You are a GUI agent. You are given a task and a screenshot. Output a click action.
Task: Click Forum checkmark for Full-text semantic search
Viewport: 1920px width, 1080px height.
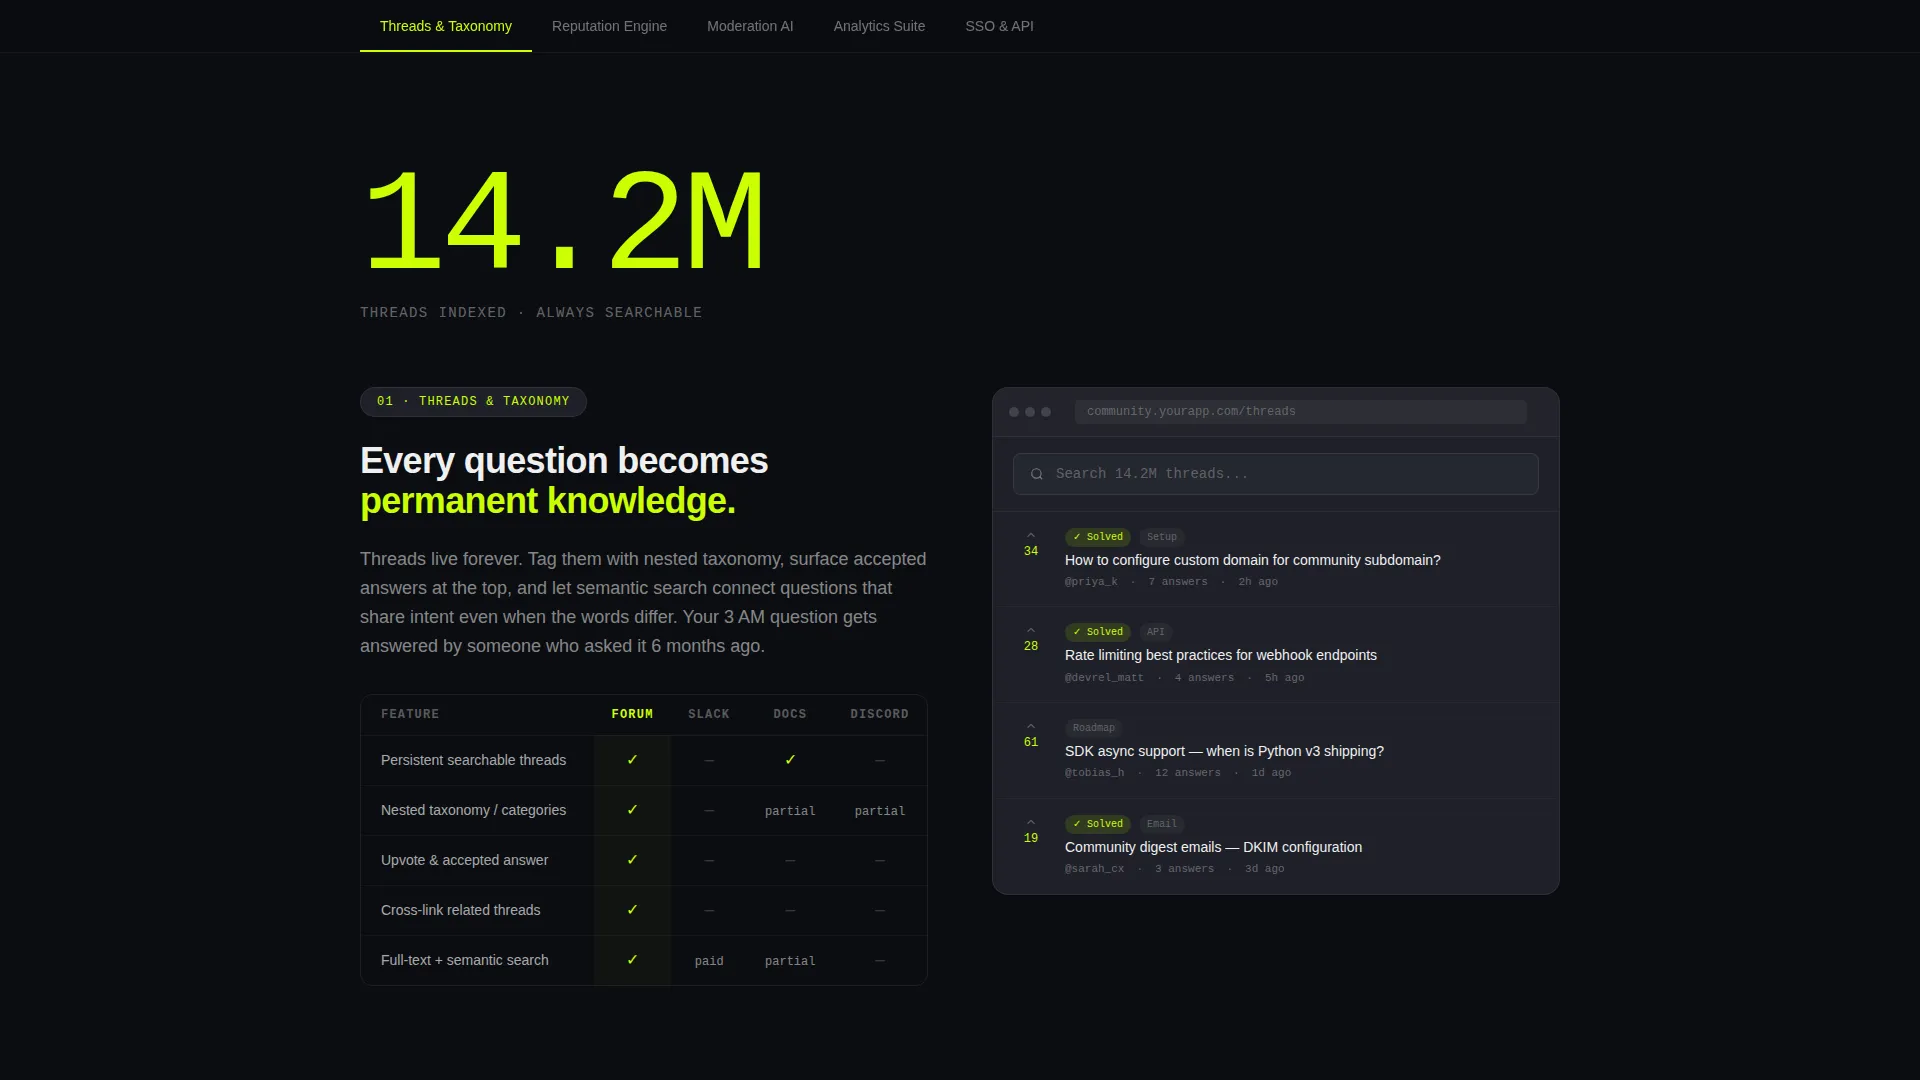click(632, 960)
